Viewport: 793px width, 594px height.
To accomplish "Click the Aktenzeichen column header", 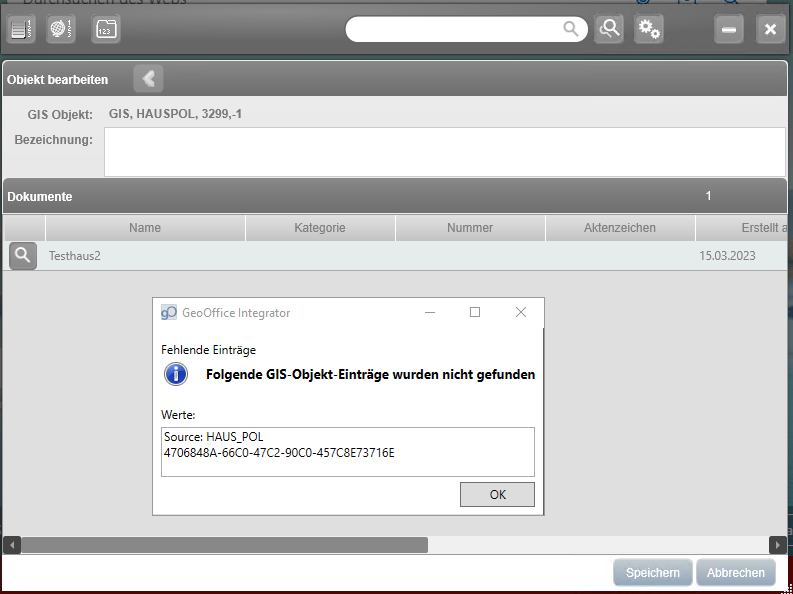I will point(620,228).
